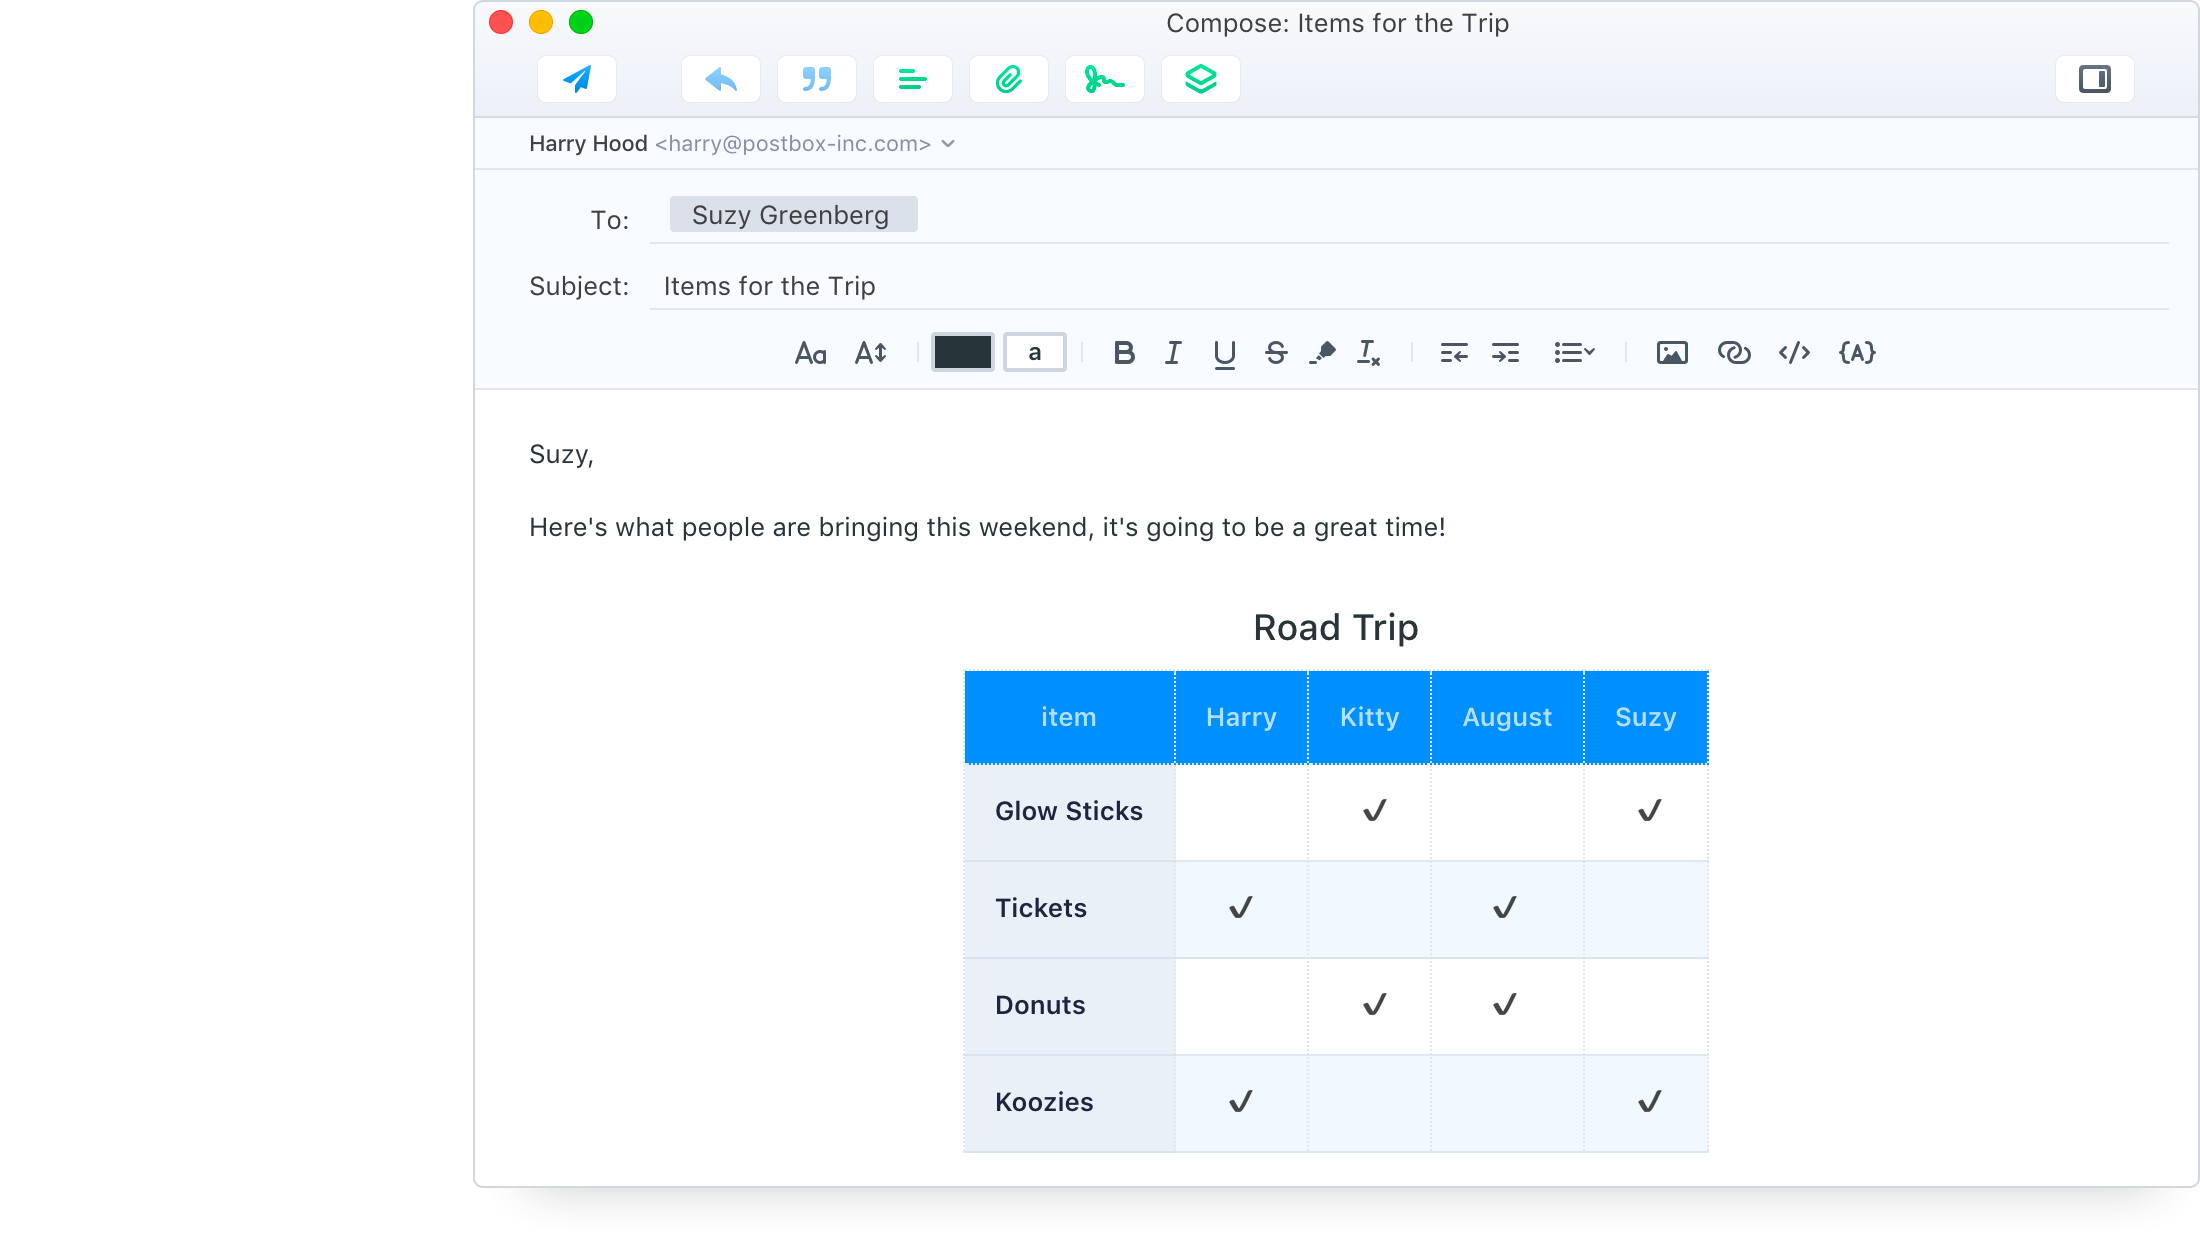Click the window title 'Compose: Items for the Trip'
This screenshot has height=1240, width=2200.
click(x=1337, y=23)
